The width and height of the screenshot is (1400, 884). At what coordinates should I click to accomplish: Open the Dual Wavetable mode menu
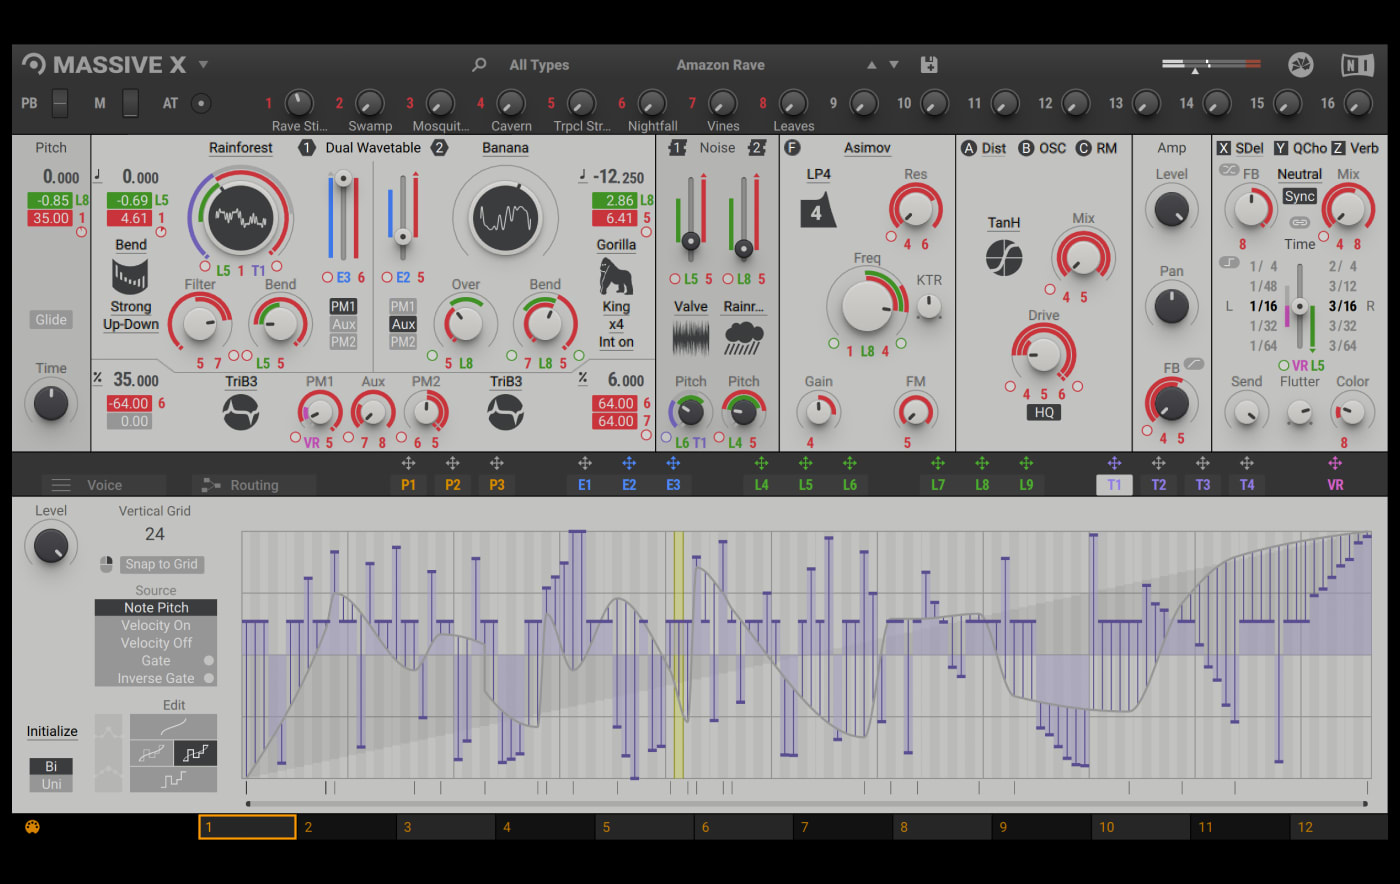click(373, 148)
